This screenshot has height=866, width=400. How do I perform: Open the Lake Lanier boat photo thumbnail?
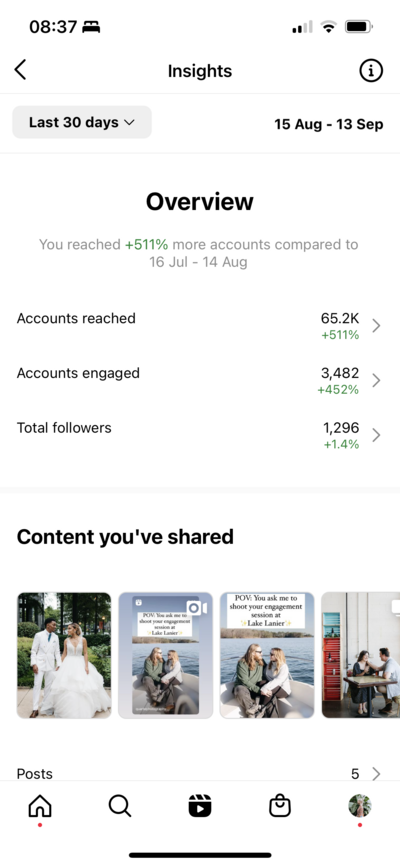coord(267,655)
